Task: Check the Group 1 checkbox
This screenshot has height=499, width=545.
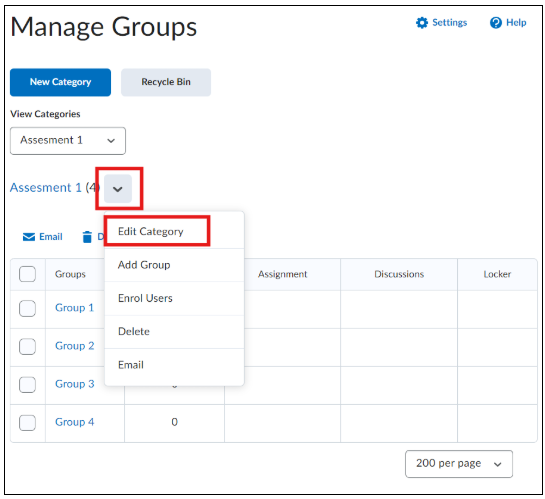Action: coord(27,308)
